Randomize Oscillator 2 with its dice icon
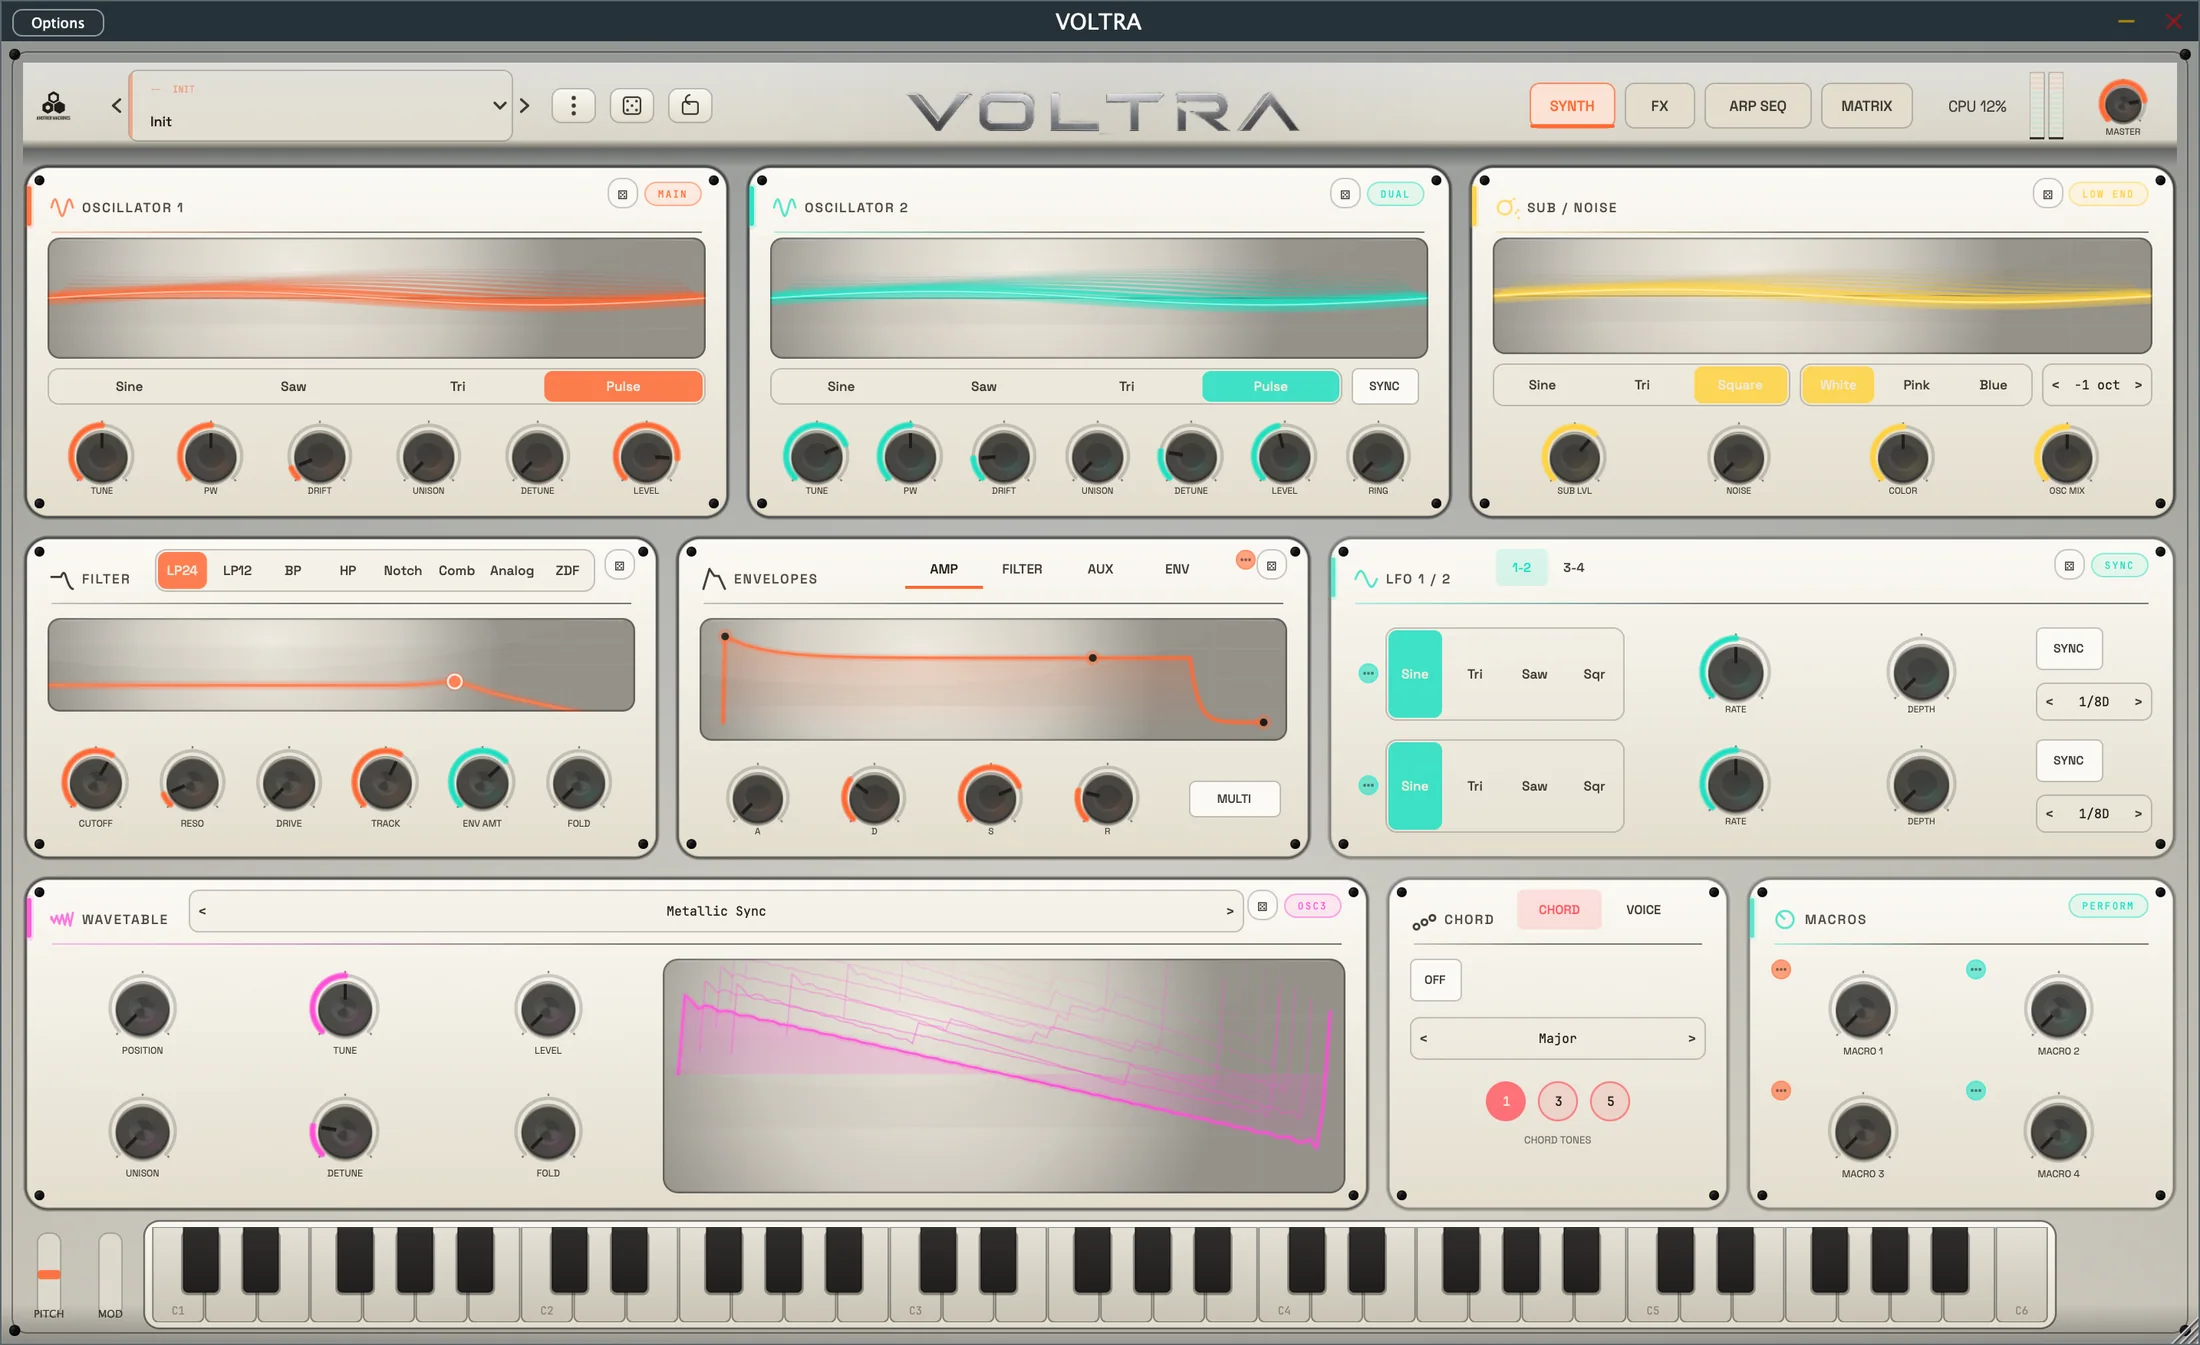This screenshot has width=2200, height=1345. [1345, 194]
